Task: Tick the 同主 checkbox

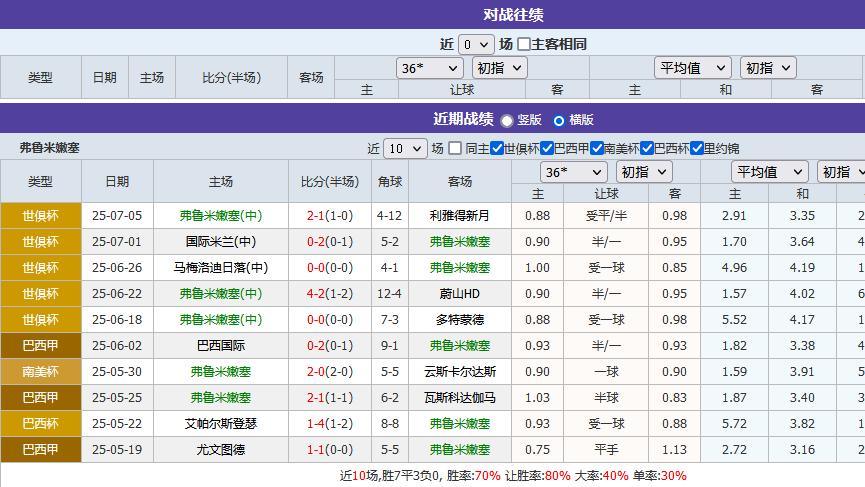Action: tap(455, 148)
